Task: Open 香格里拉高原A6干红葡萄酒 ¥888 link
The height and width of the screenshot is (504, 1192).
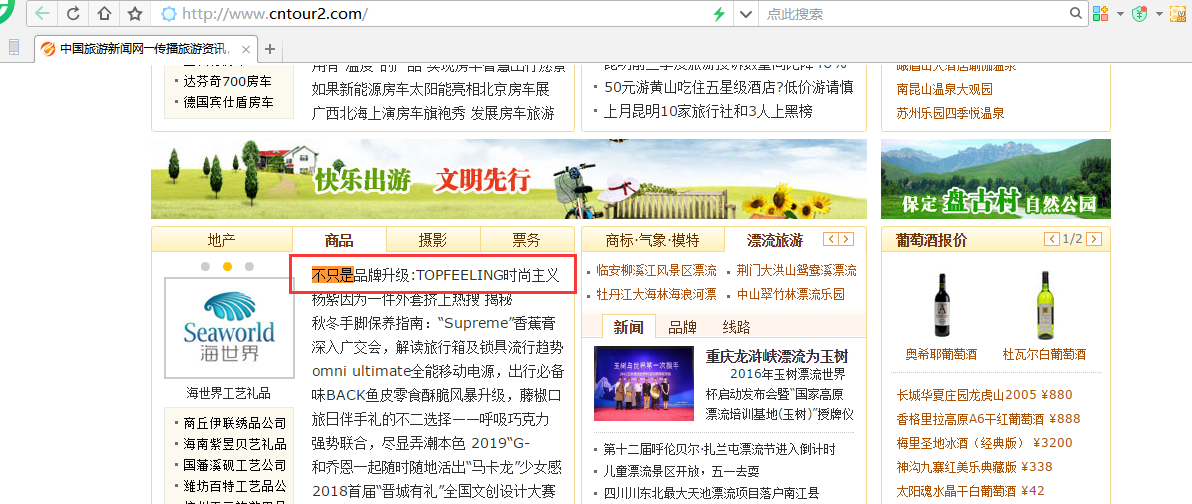Action: point(989,419)
